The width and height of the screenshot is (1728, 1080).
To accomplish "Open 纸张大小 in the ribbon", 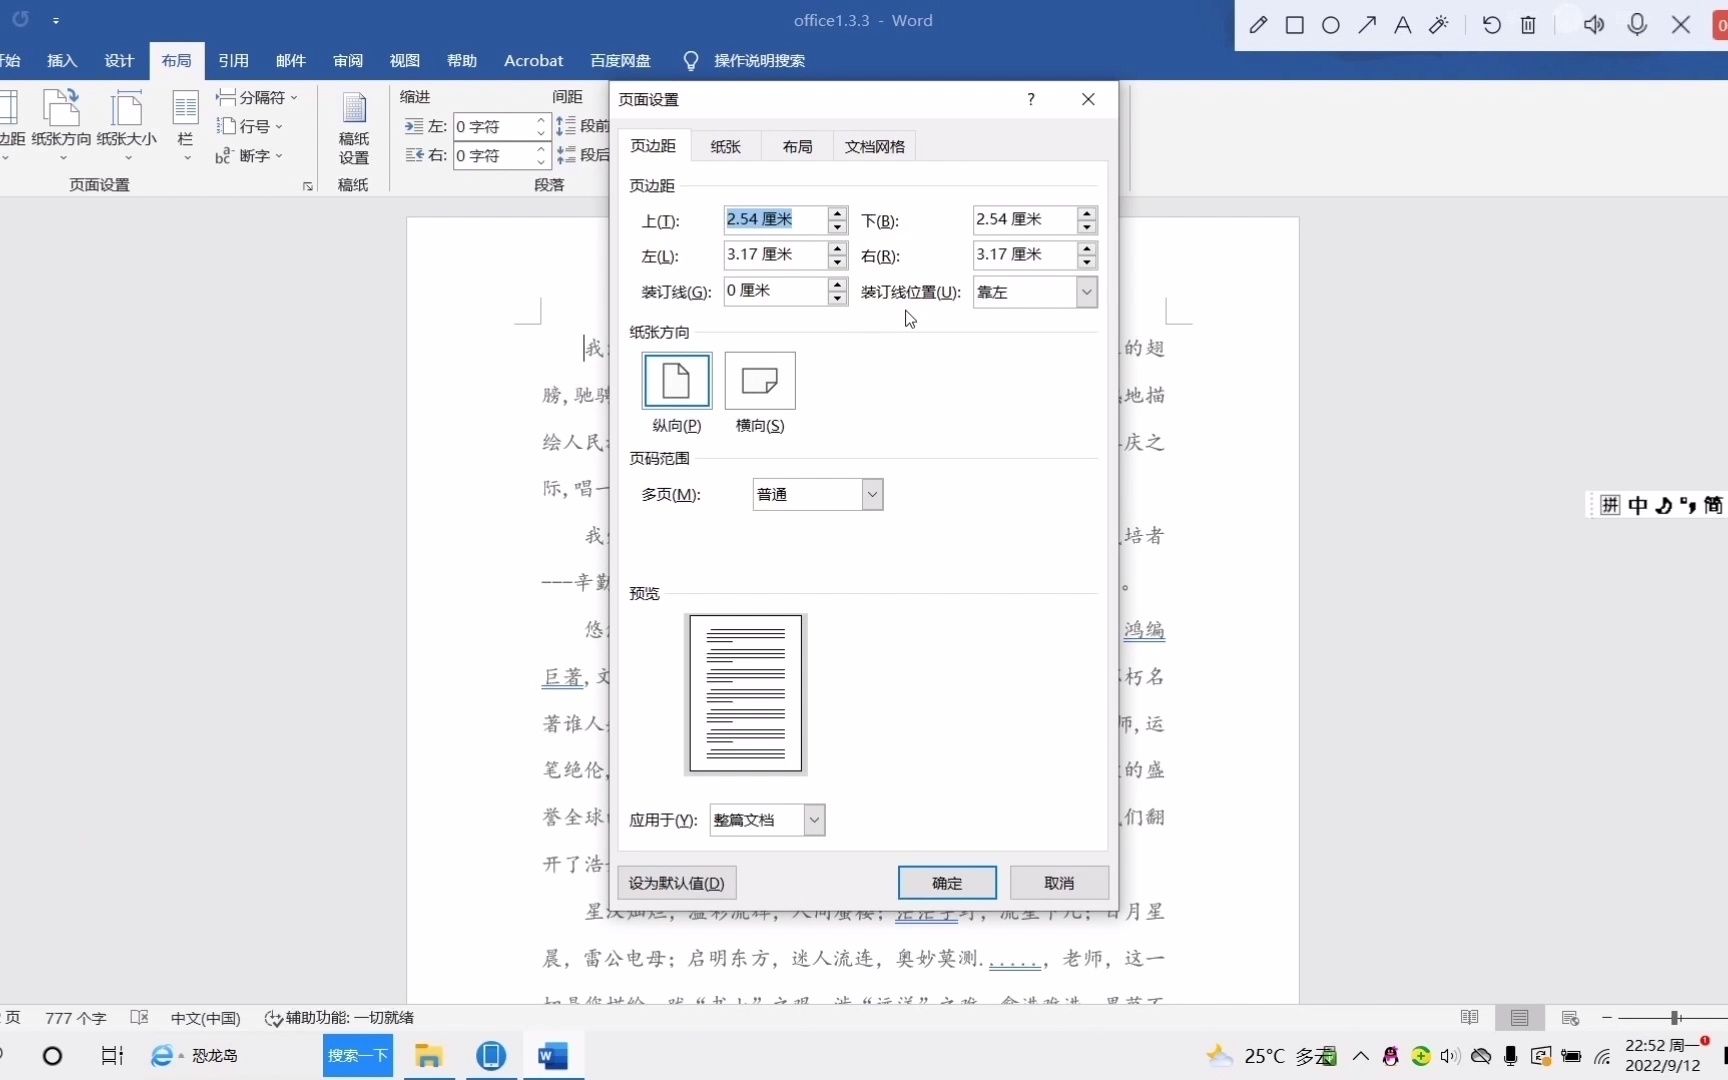I will 127,125.
